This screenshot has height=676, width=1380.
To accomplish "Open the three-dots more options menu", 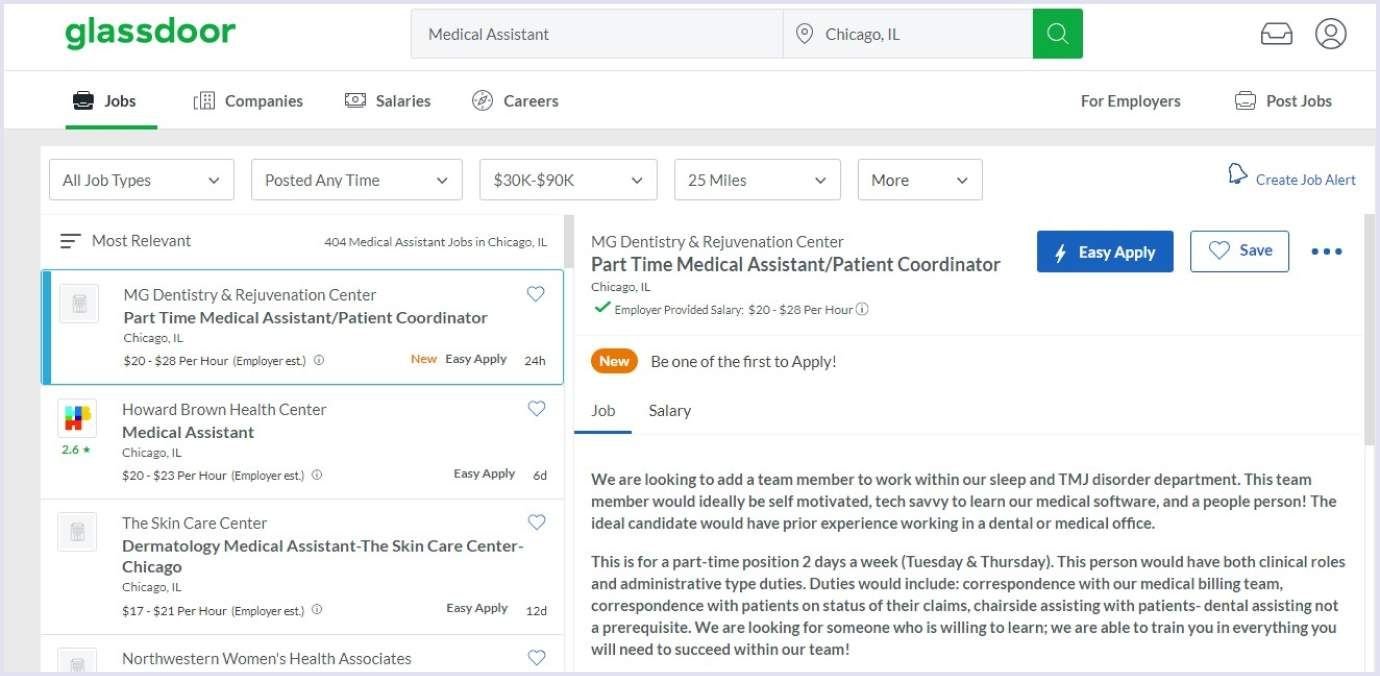I will [x=1326, y=252].
